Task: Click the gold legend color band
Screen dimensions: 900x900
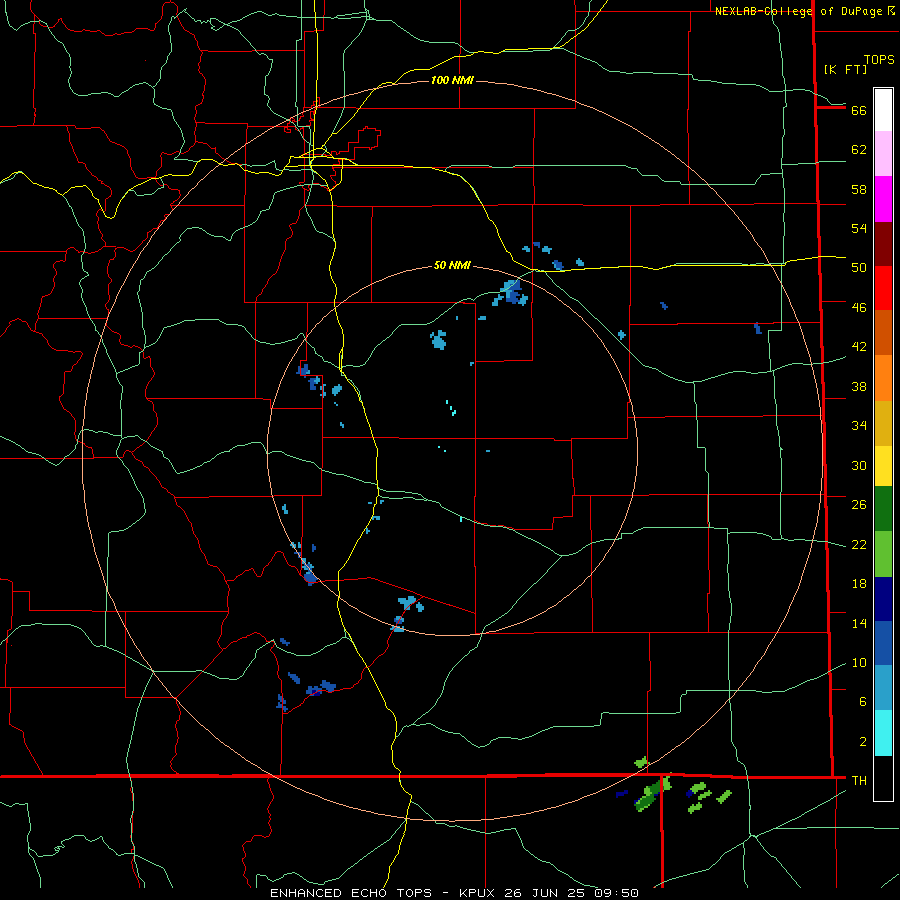Action: [x=883, y=423]
